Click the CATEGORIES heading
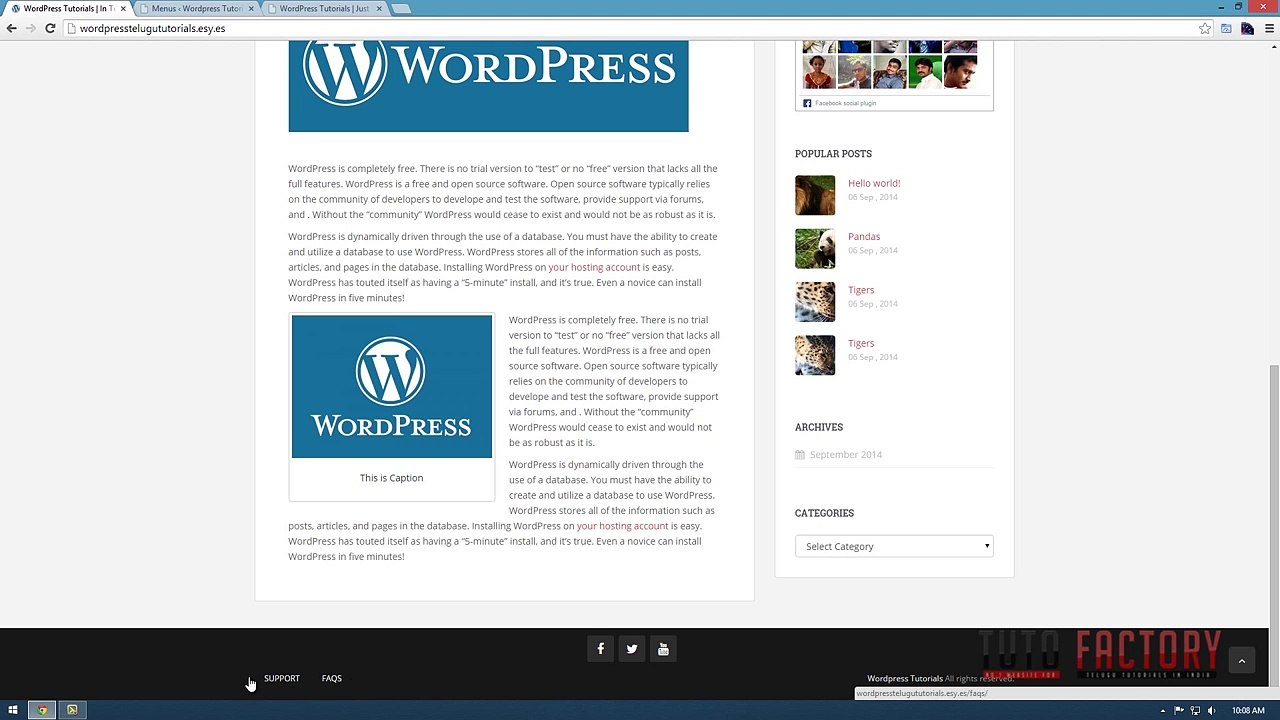This screenshot has height=720, width=1280. (824, 513)
